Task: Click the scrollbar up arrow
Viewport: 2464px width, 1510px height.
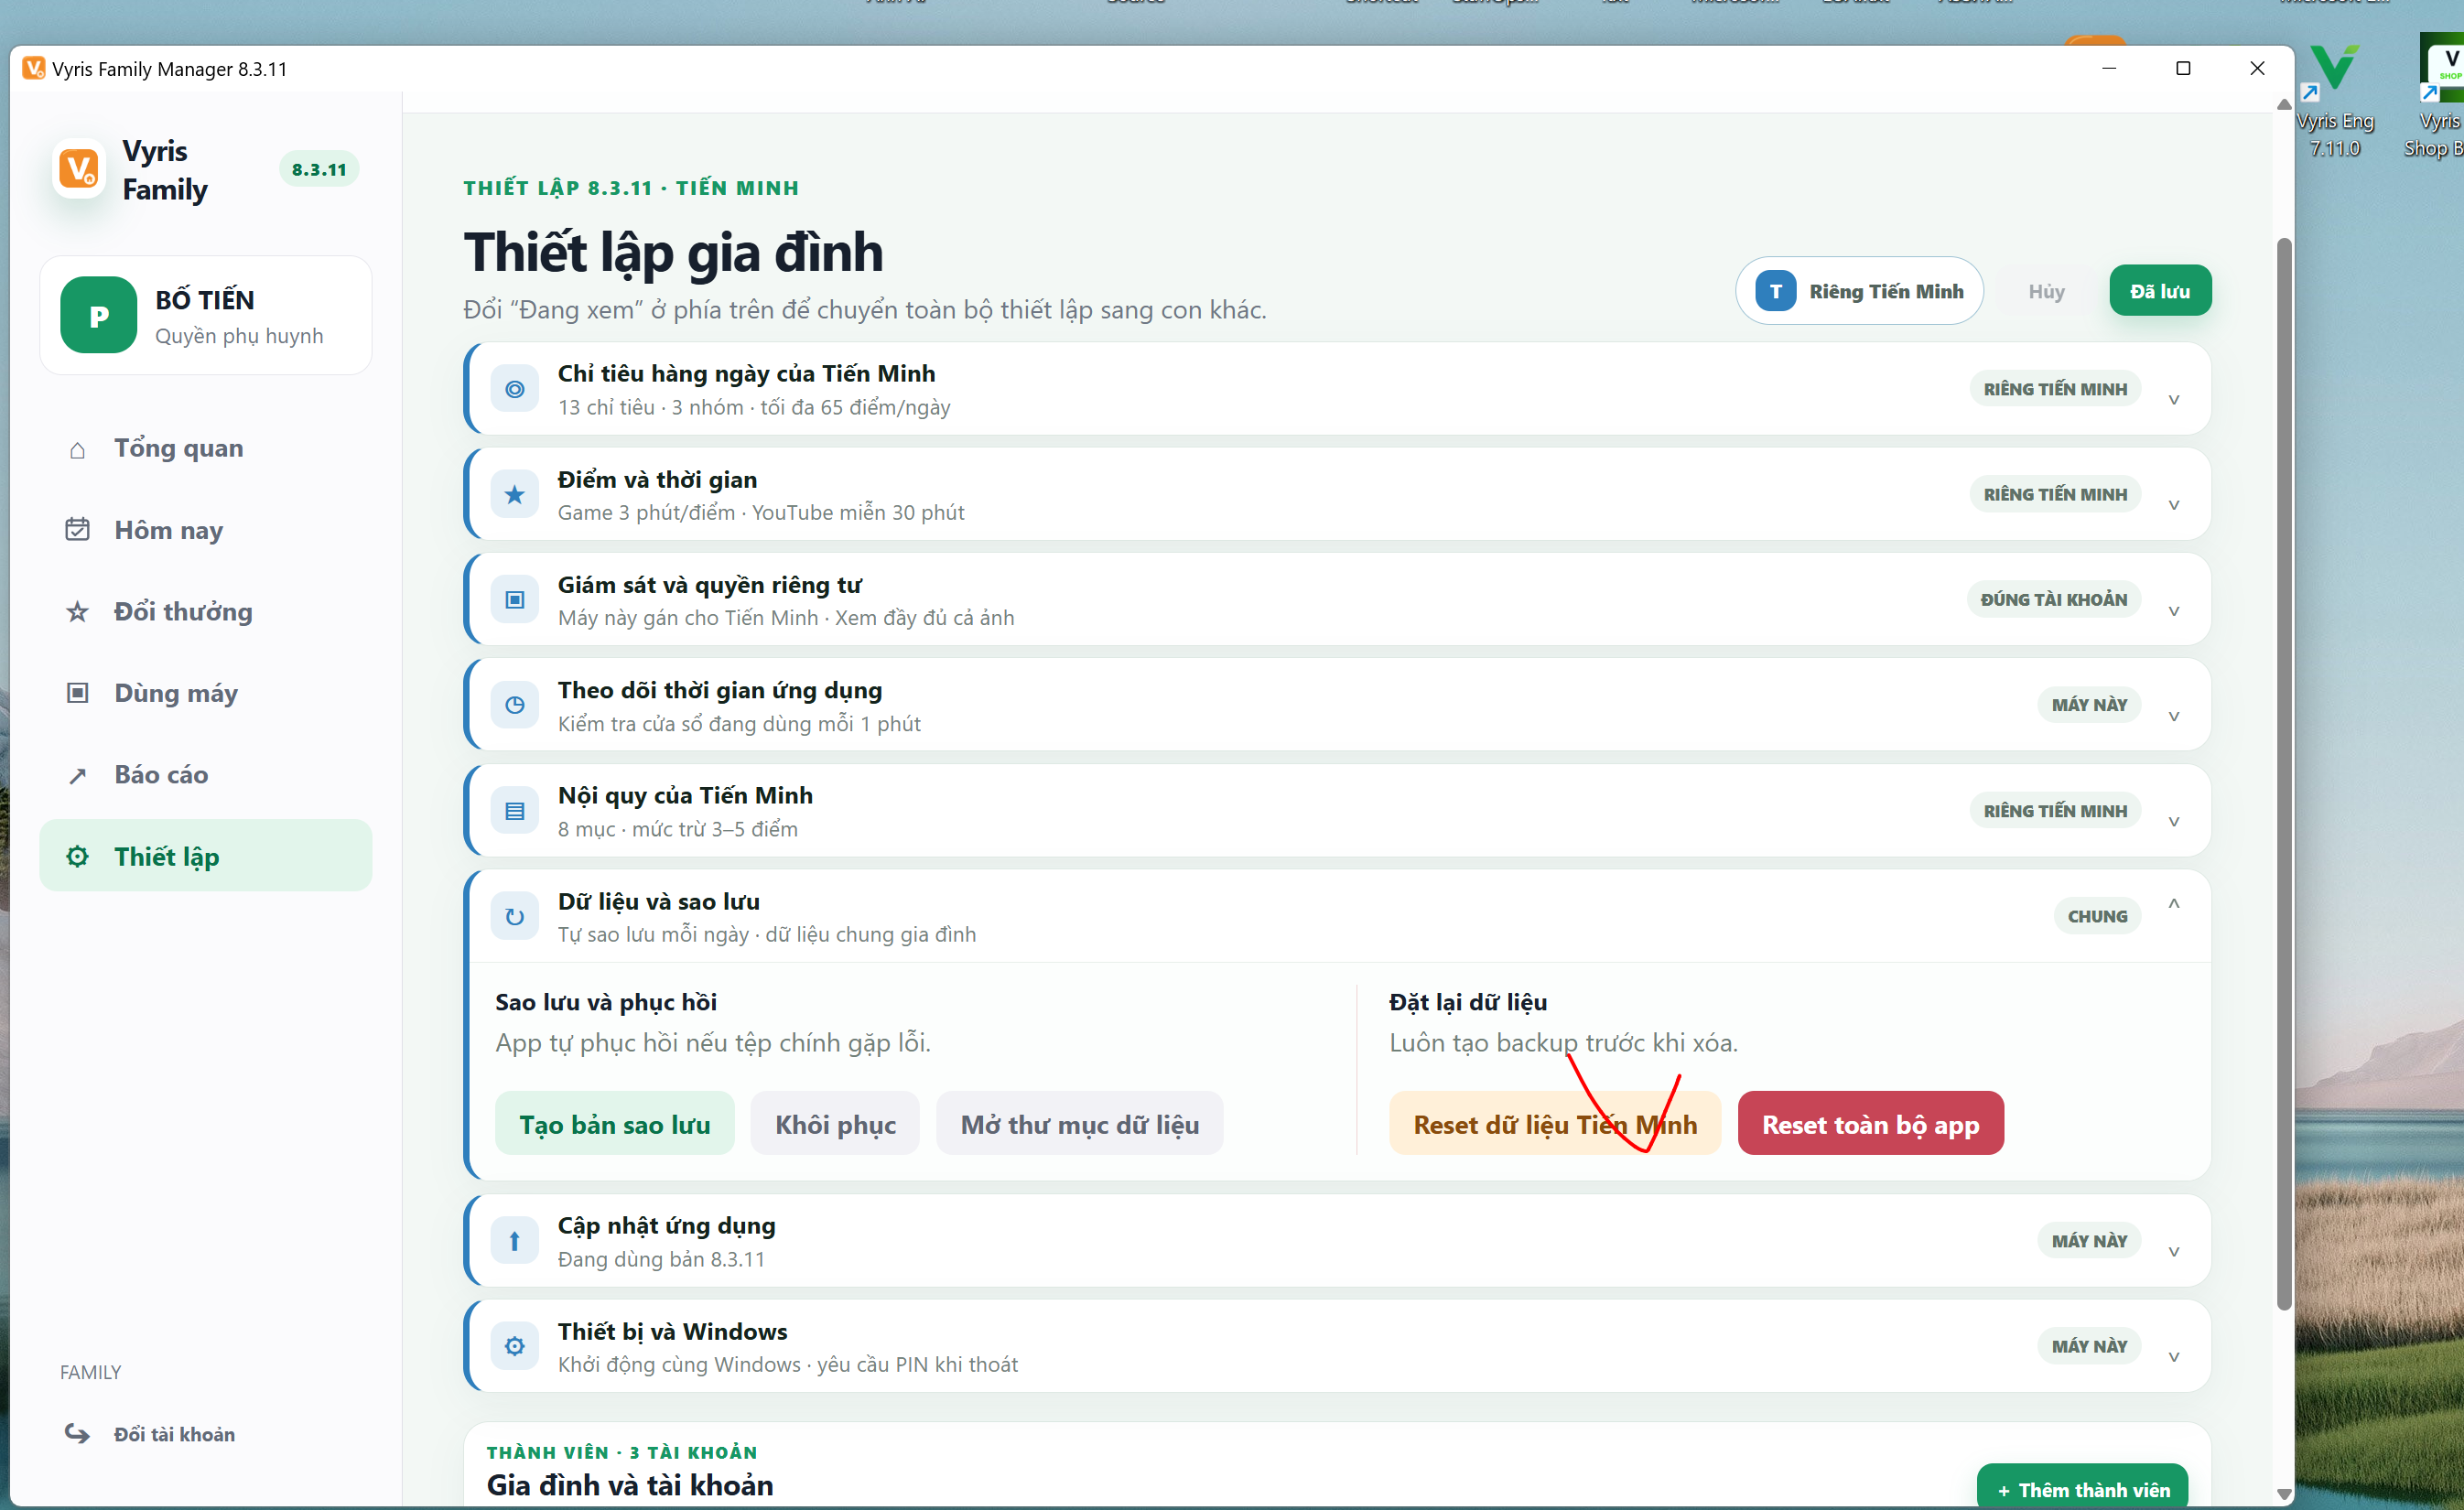Action: [x=2284, y=103]
